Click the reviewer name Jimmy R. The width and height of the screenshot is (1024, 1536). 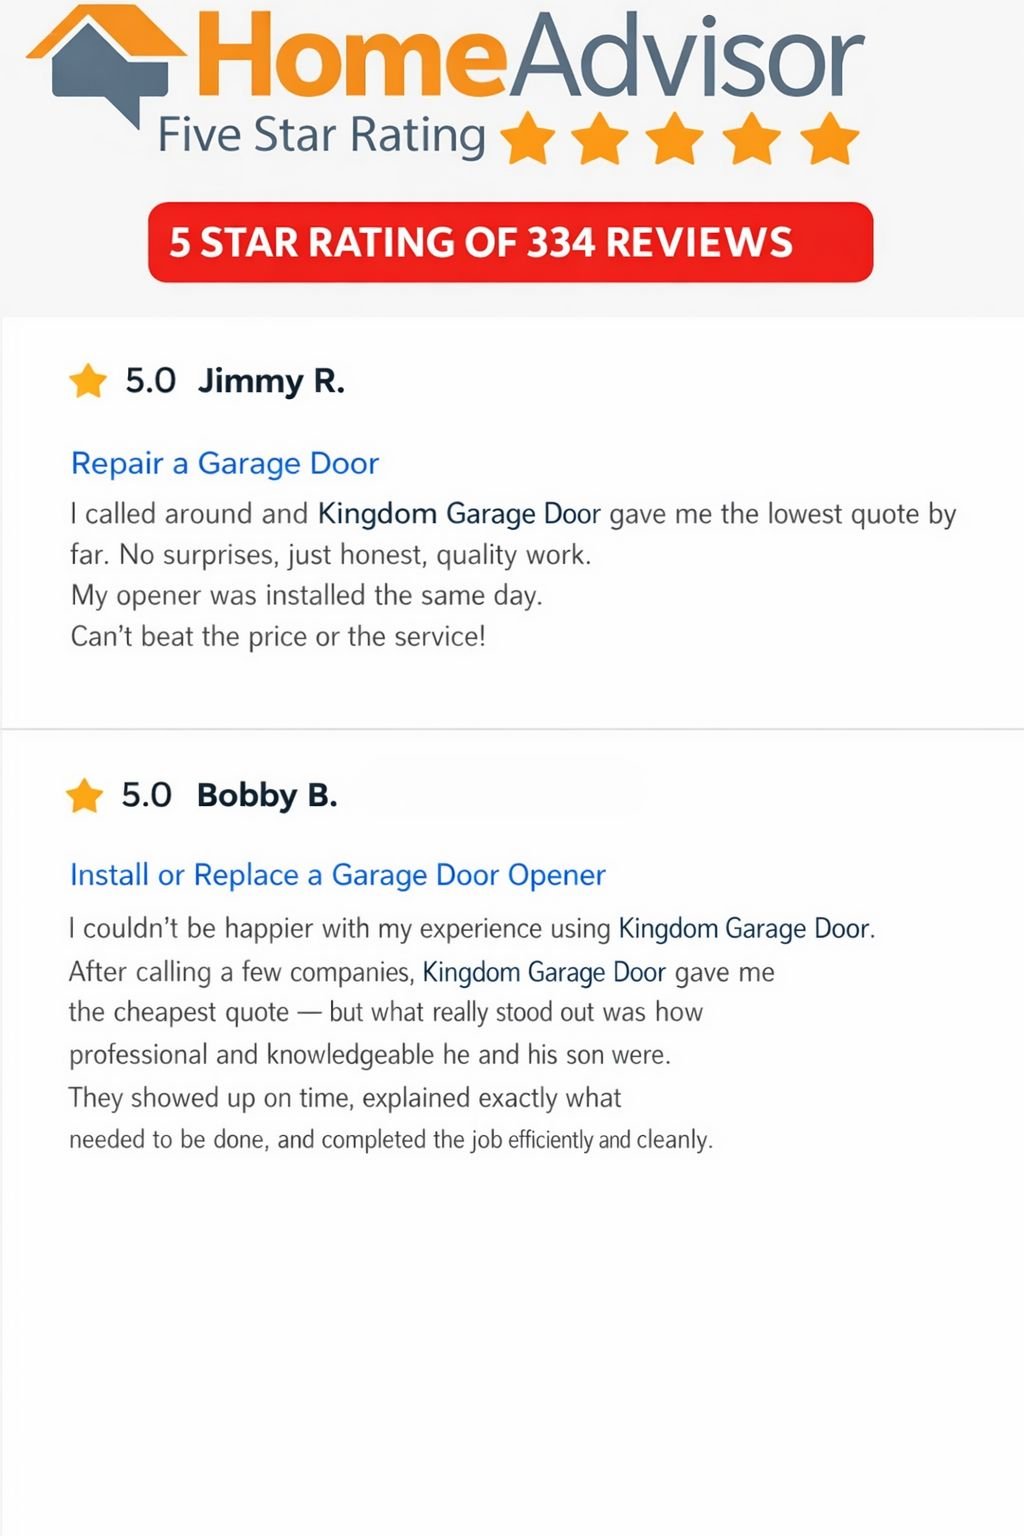(x=271, y=381)
